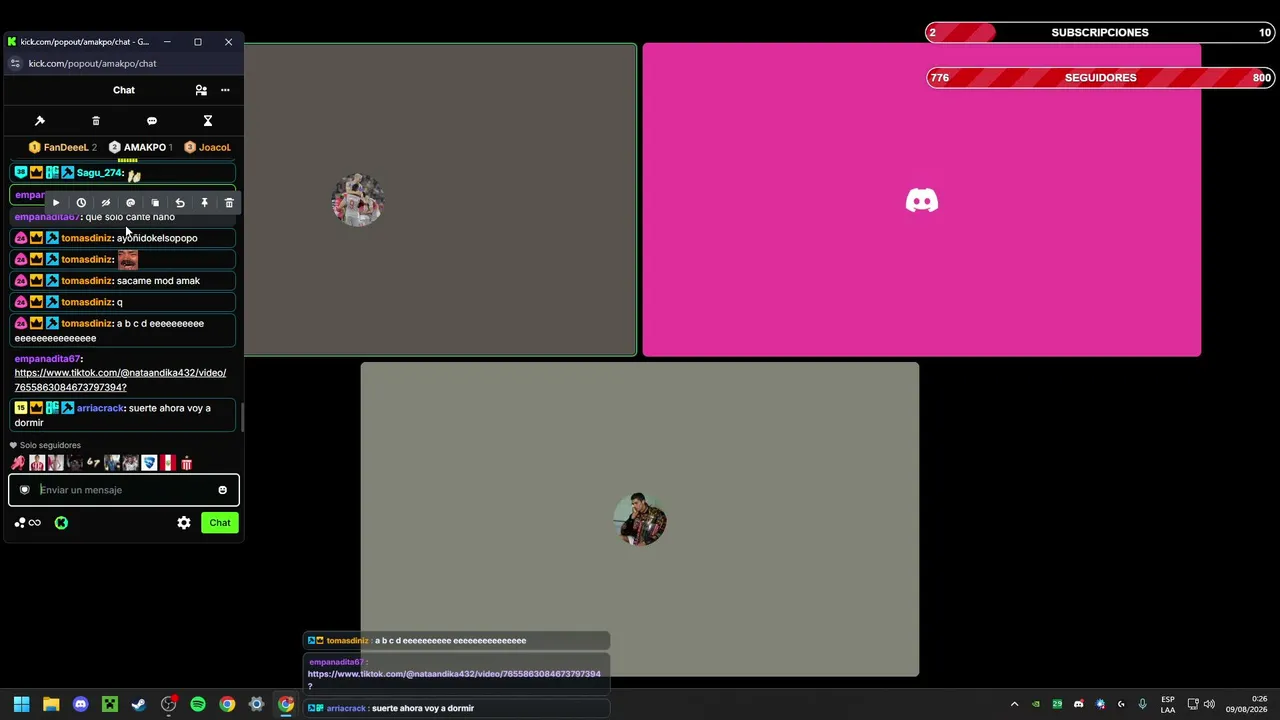The width and height of the screenshot is (1280, 720).
Task: Open chat settings gear icon
Action: click(184, 523)
